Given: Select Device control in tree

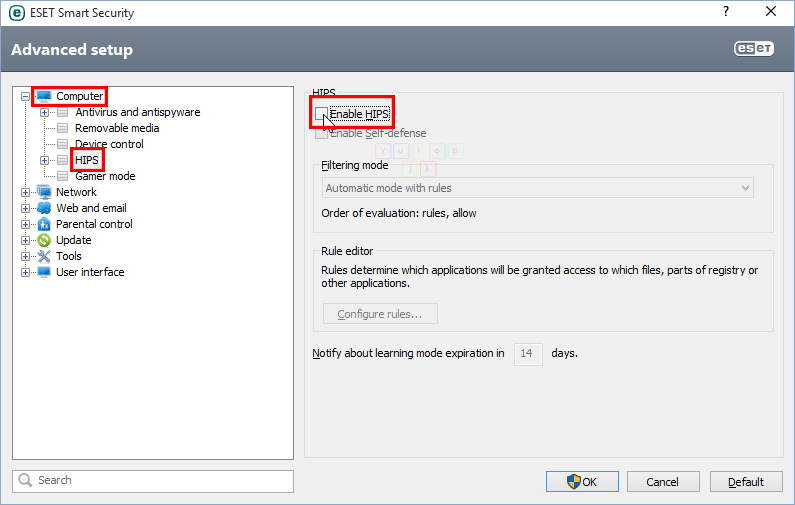Looking at the screenshot, I should click(x=109, y=144).
